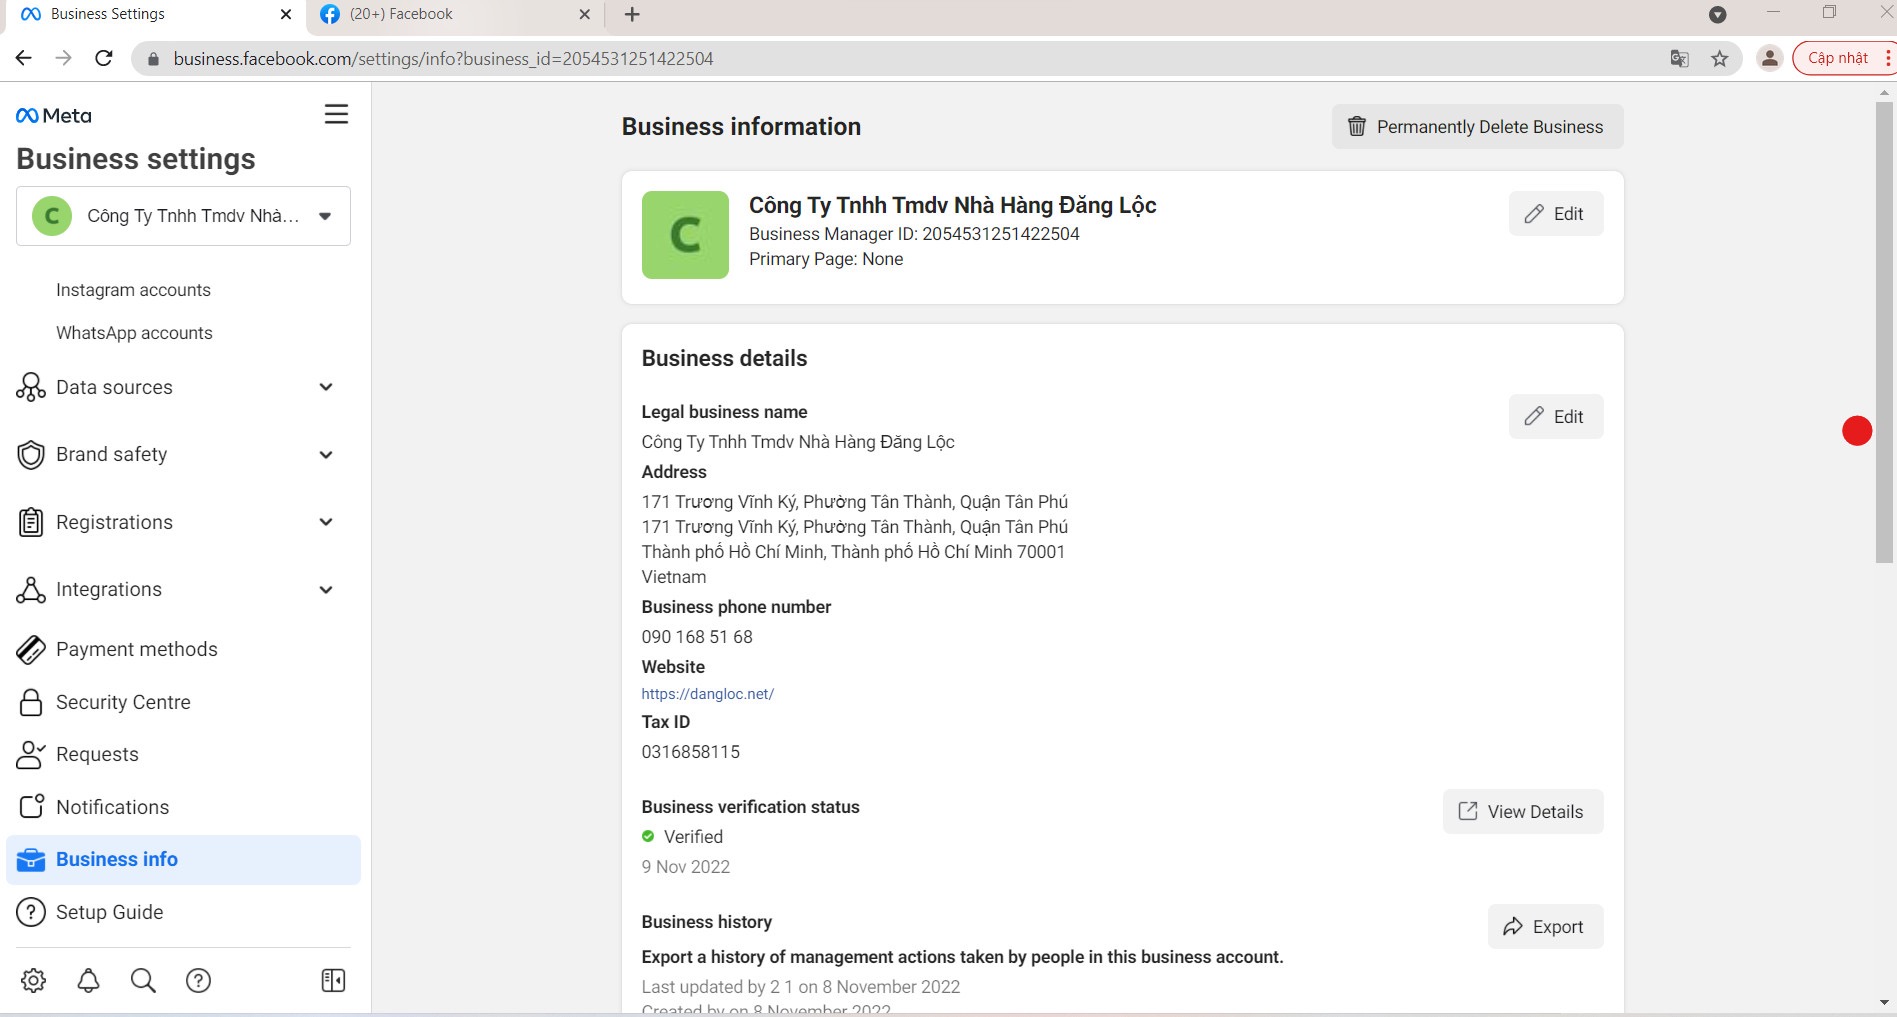Click the Brand safety shield icon
1897x1017 pixels.
(31, 455)
